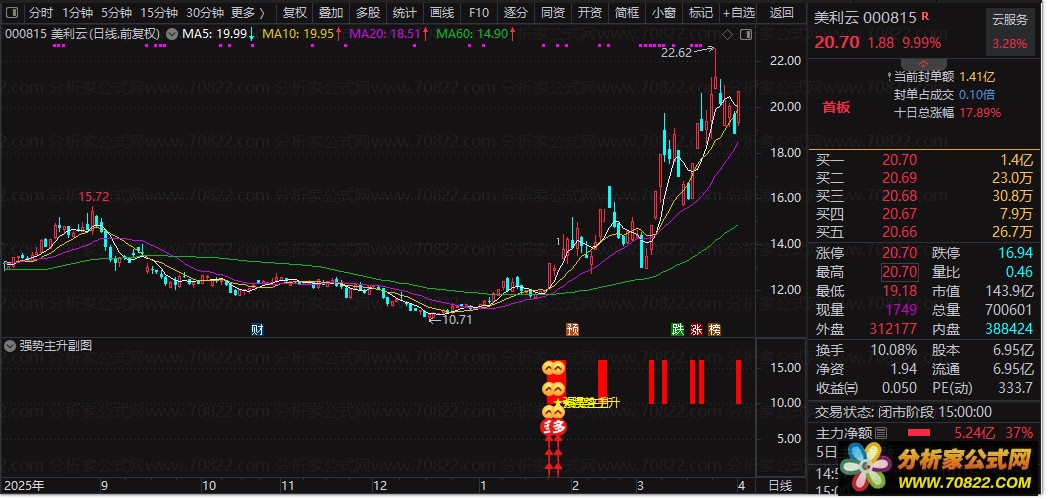This screenshot has height=499, width=1048.
Task: Click the 买五 price 20.66 row
Action: [924, 232]
